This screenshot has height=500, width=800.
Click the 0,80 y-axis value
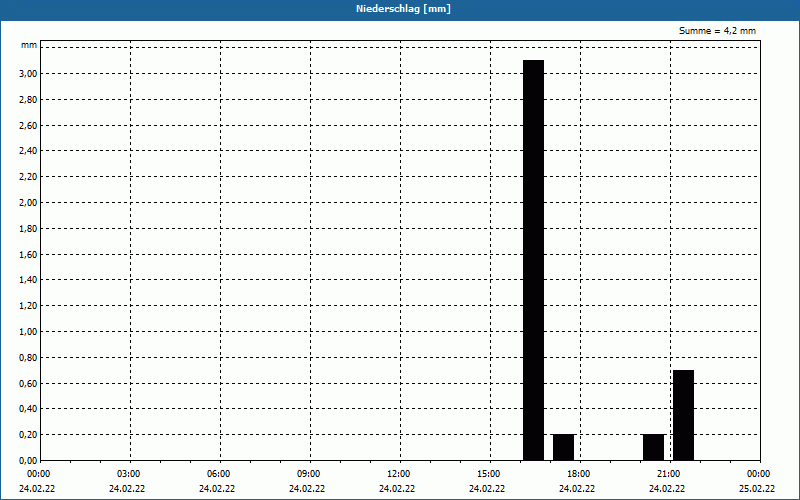pyautogui.click(x=28, y=358)
